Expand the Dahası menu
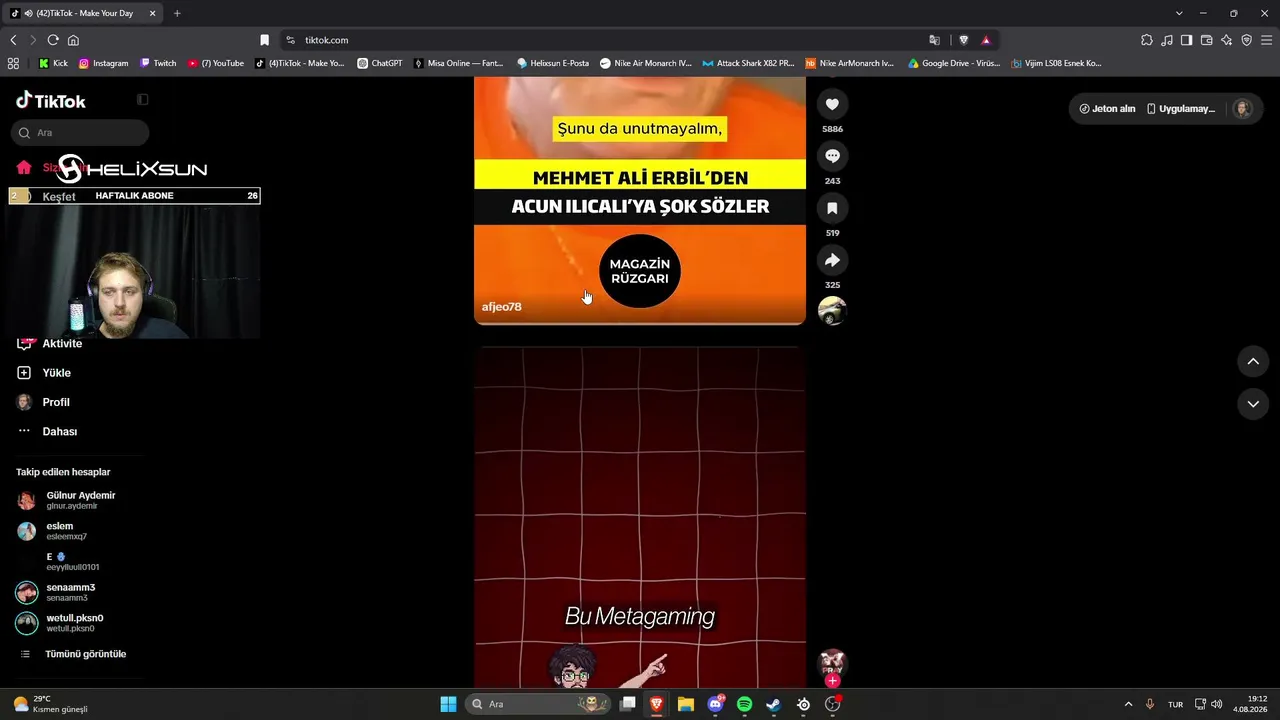 point(59,431)
